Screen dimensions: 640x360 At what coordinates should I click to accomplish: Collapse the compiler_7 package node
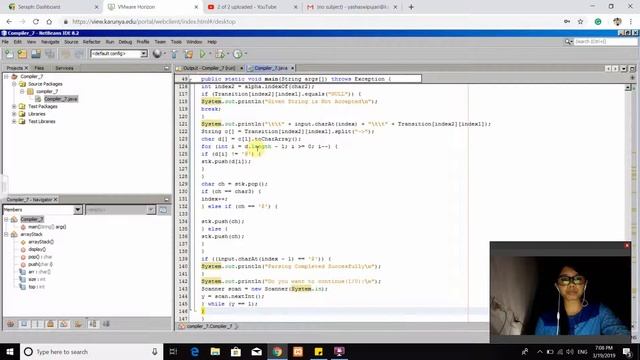22,91
